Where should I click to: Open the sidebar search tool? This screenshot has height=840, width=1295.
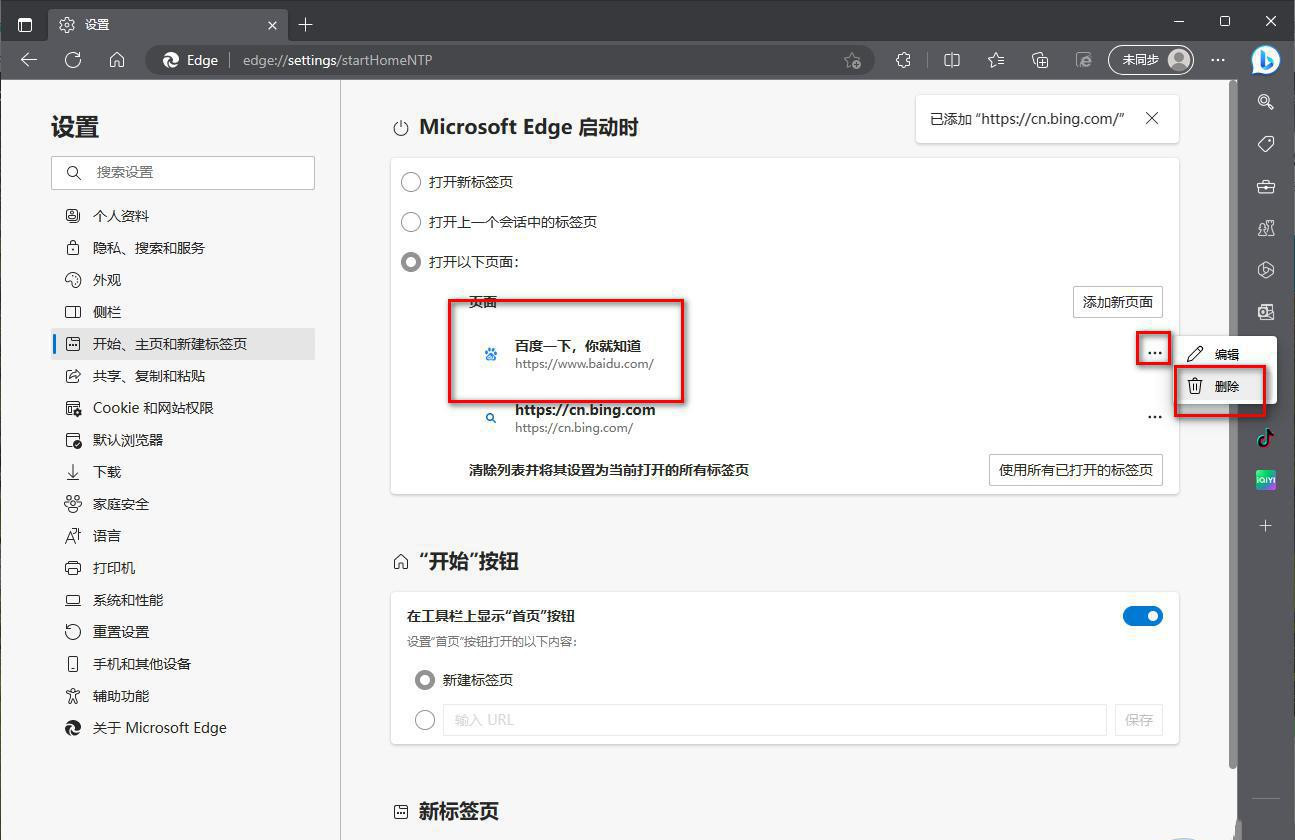(1265, 102)
